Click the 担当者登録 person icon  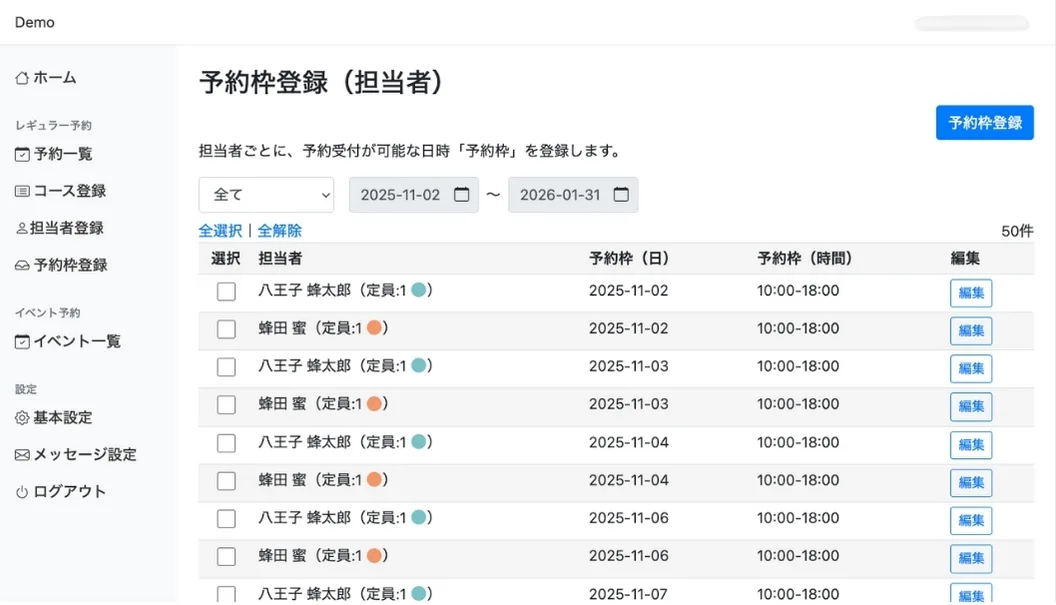tap(21, 228)
